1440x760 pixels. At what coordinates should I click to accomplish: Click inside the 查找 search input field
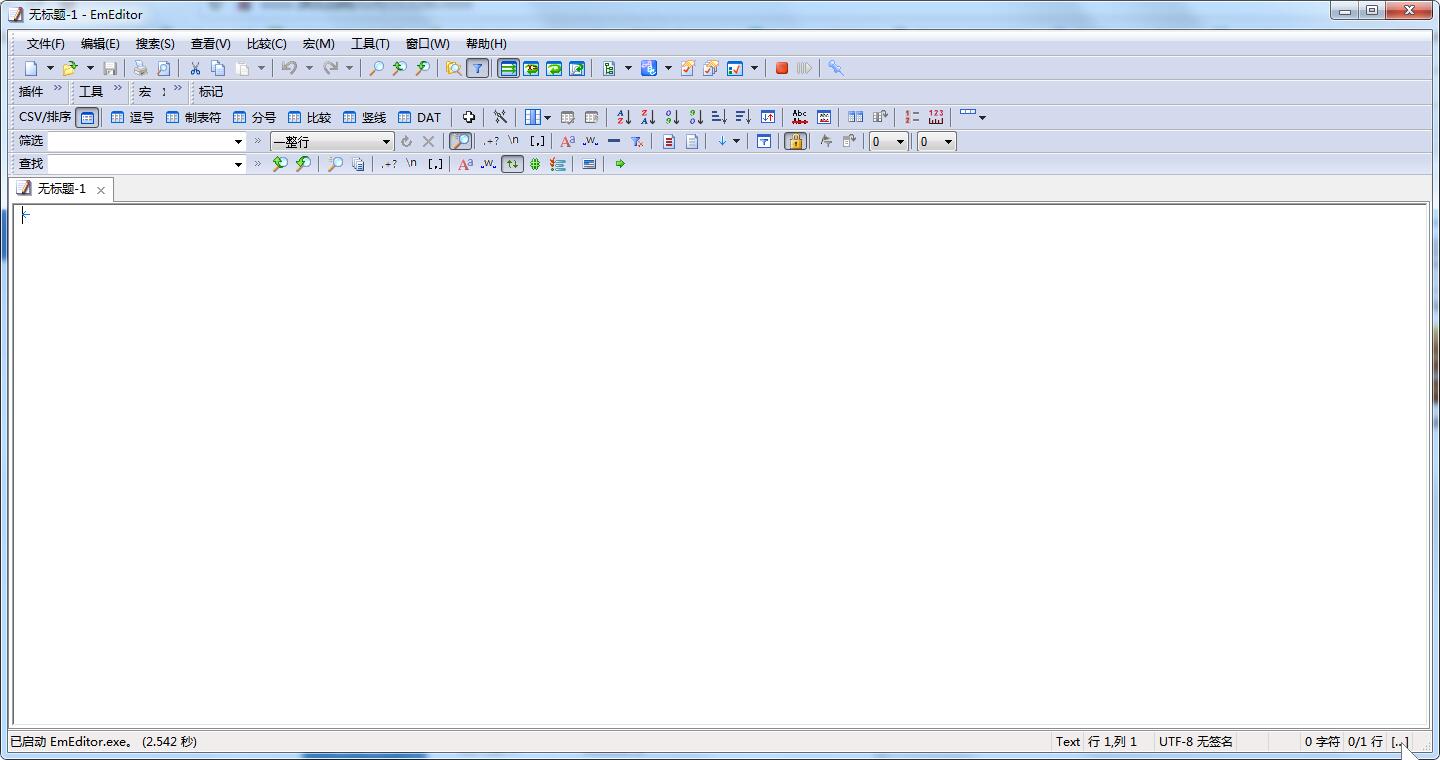140,164
